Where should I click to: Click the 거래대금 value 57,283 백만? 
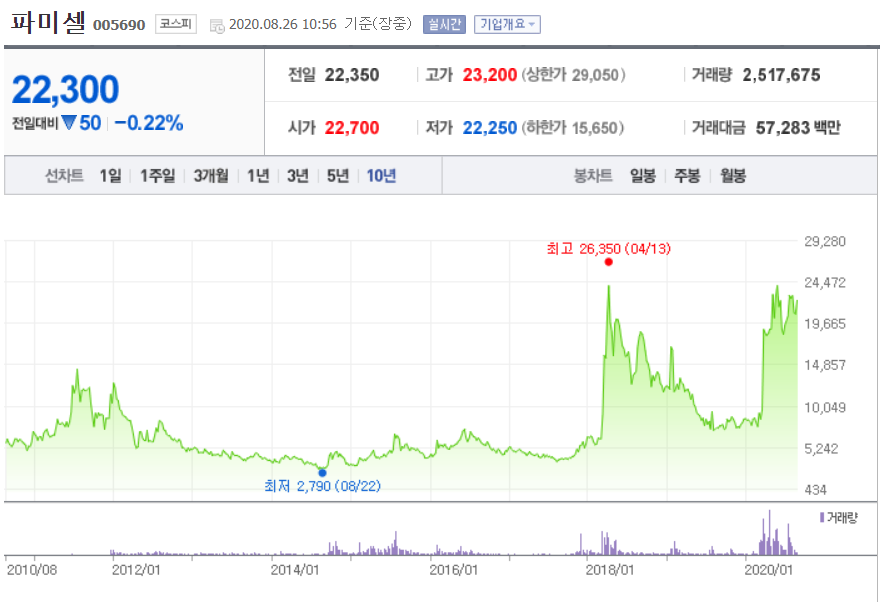[798, 128]
